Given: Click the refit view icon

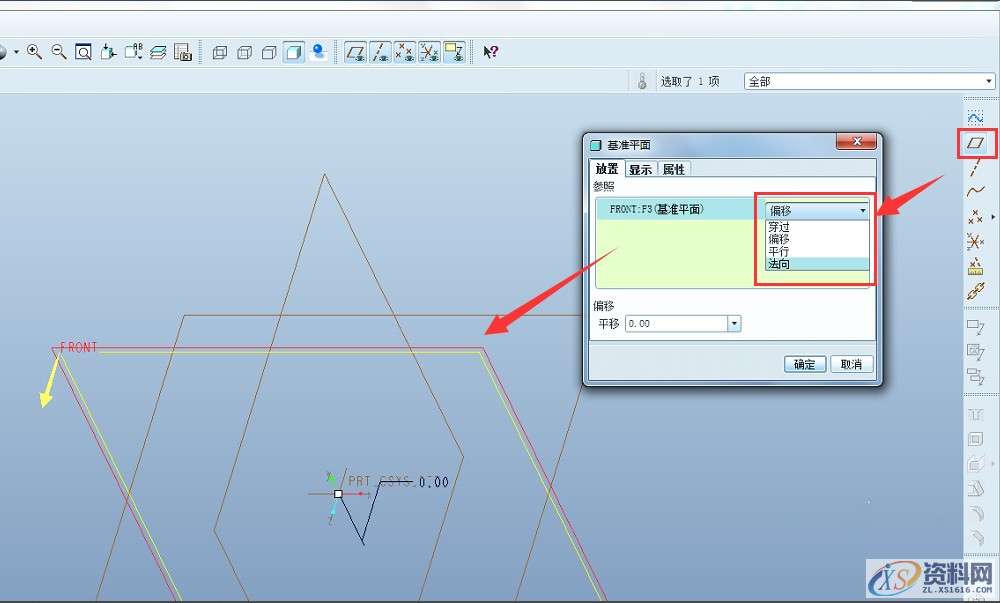Looking at the screenshot, I should 83,51.
